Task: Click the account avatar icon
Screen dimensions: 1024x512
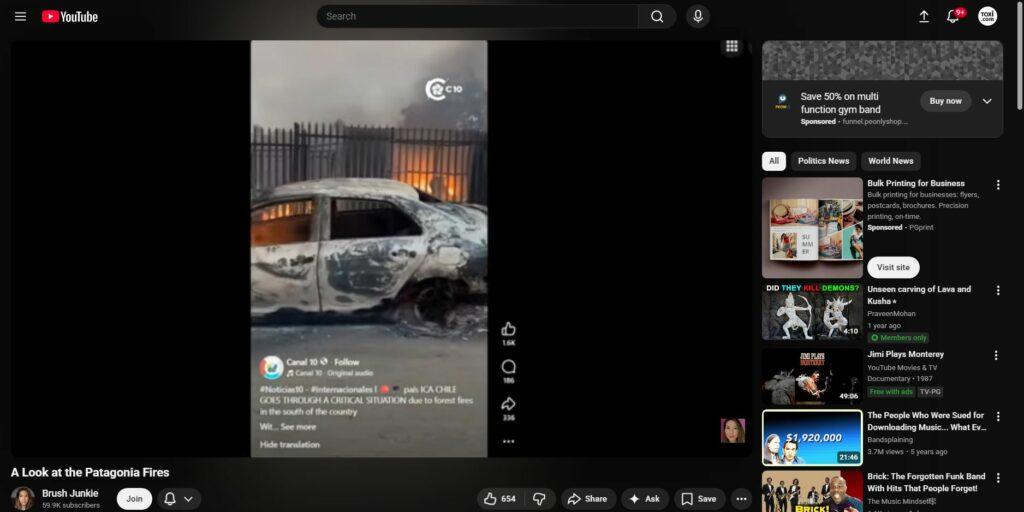Action: 987,16
